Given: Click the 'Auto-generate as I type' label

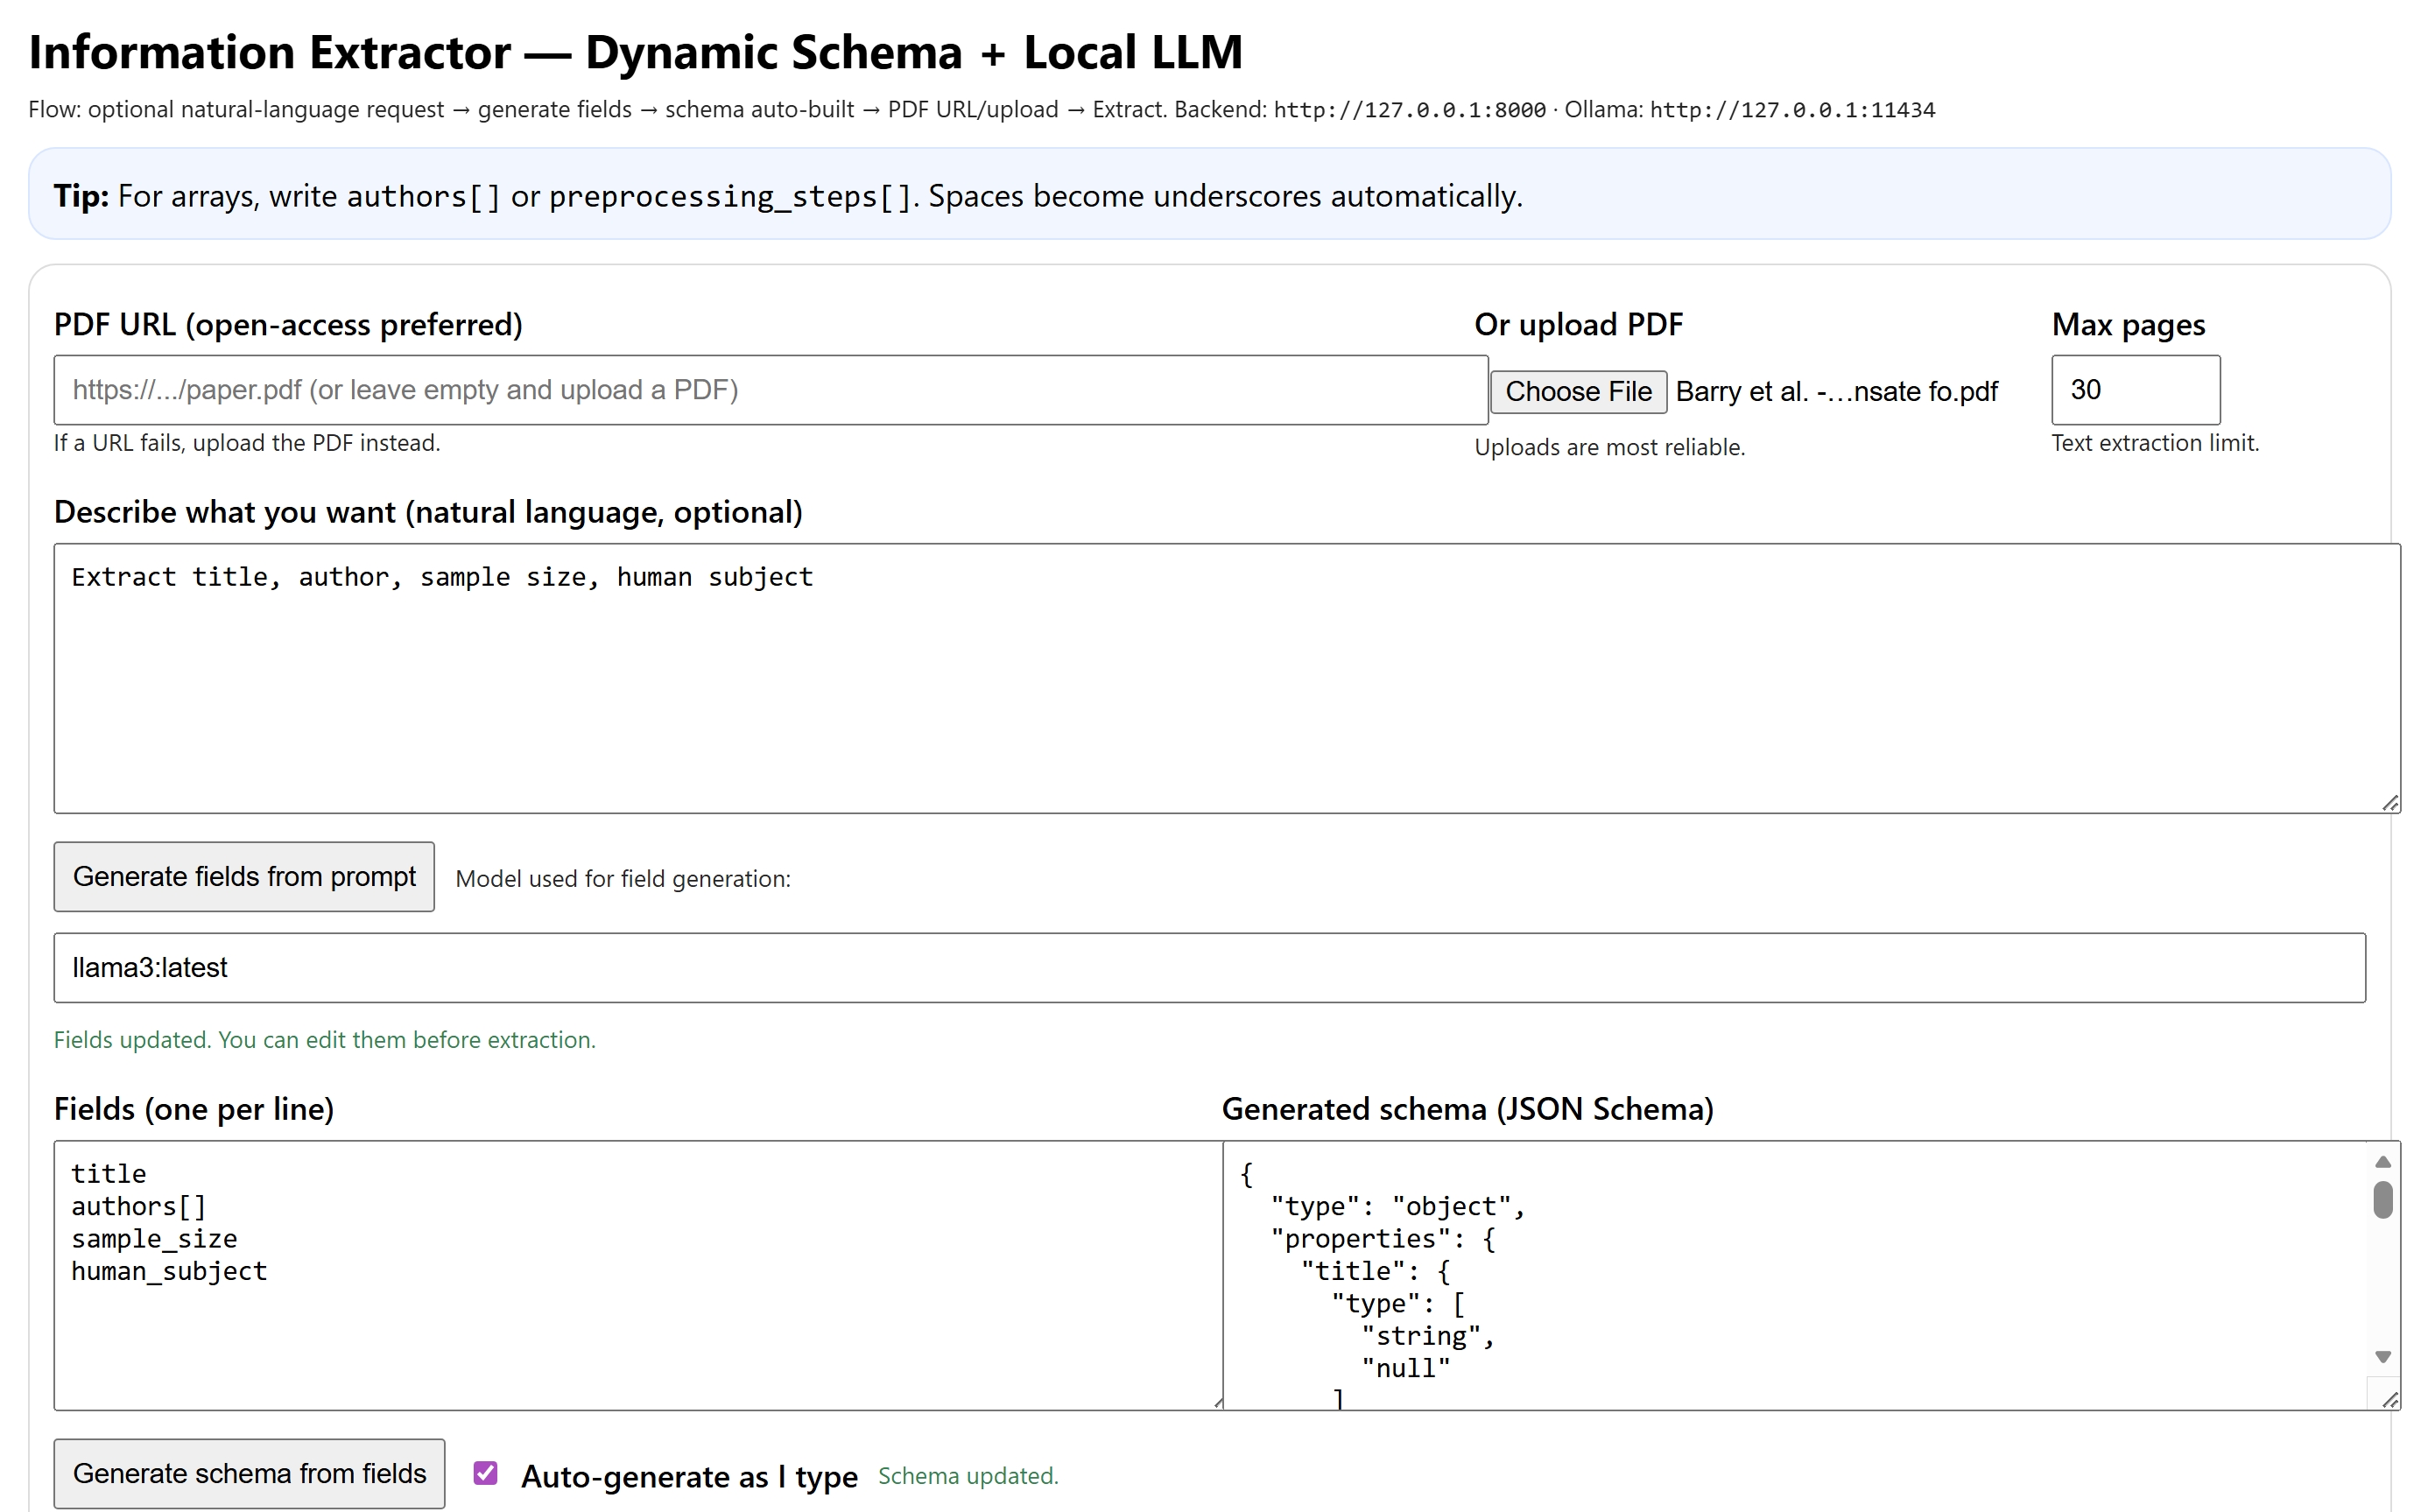Looking at the screenshot, I should [689, 1477].
